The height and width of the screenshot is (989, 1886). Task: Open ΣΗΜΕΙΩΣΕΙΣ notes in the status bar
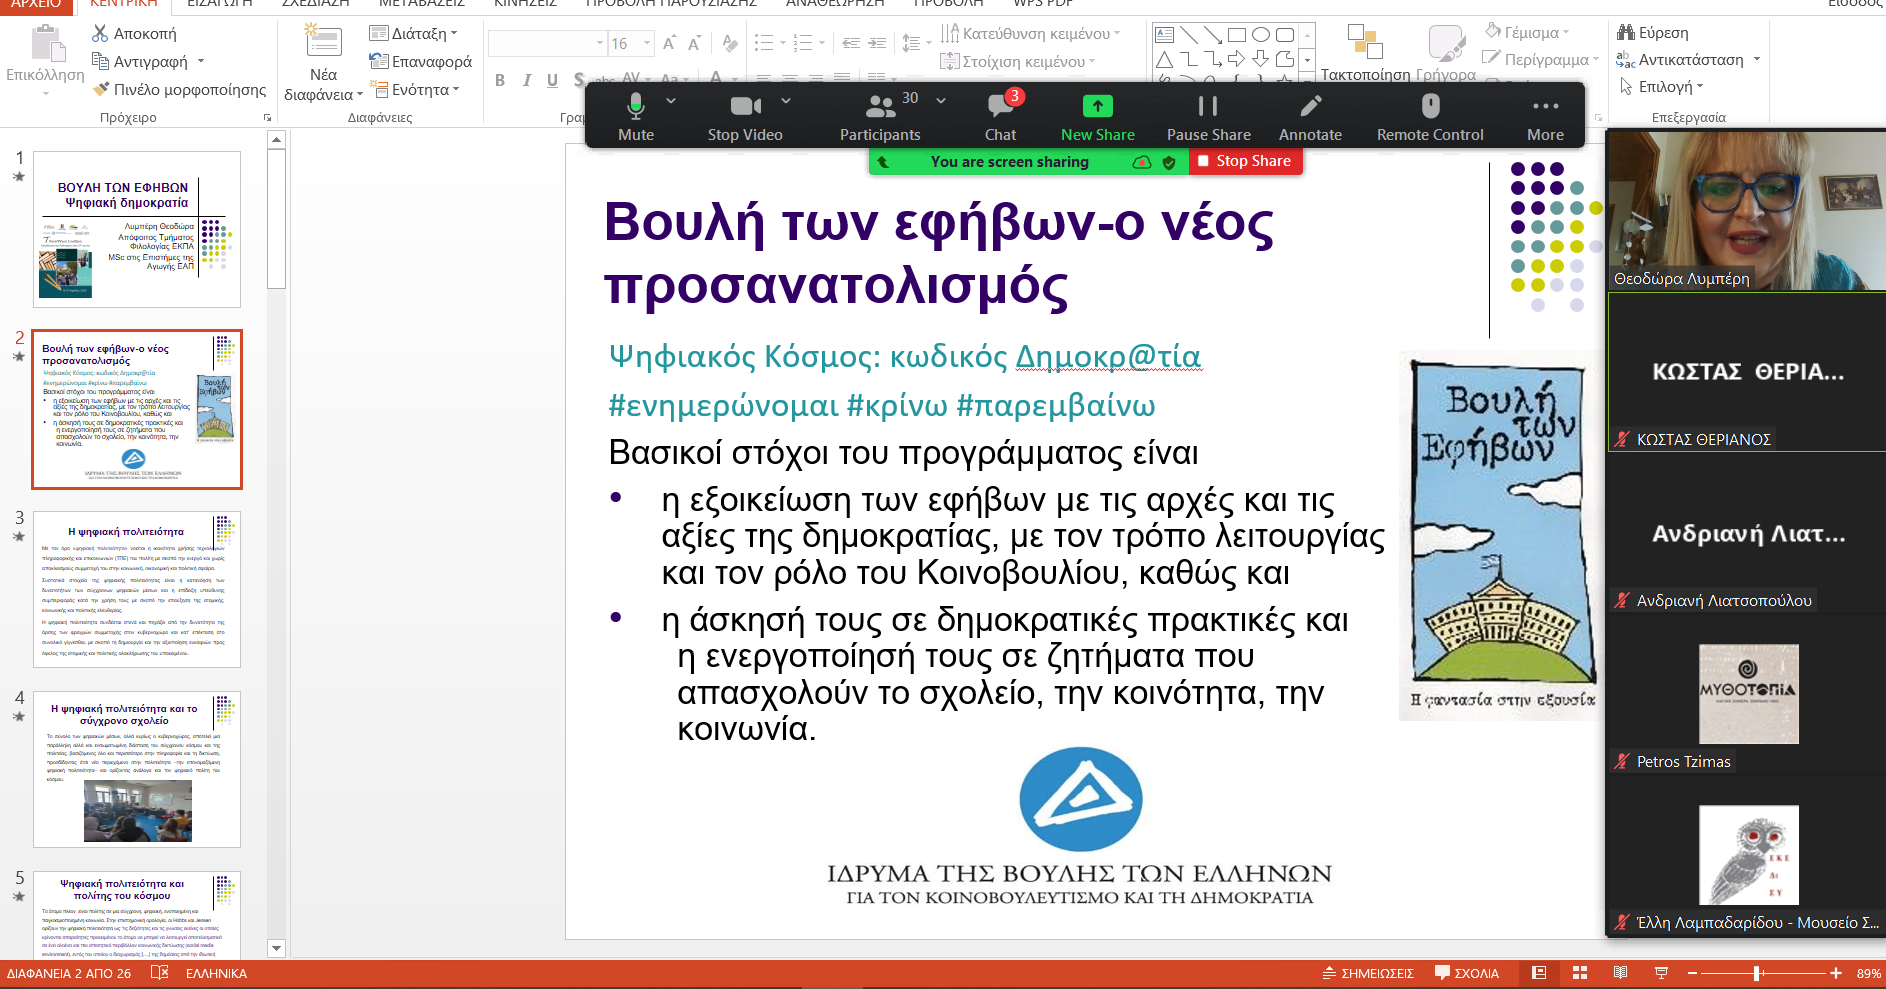pos(1368,973)
